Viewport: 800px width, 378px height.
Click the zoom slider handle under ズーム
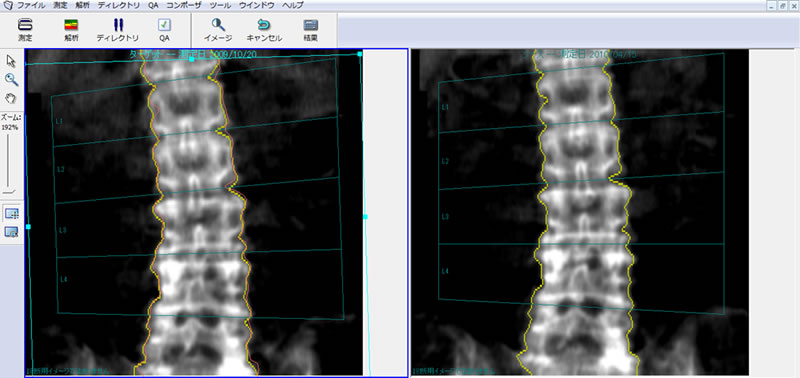[9, 192]
